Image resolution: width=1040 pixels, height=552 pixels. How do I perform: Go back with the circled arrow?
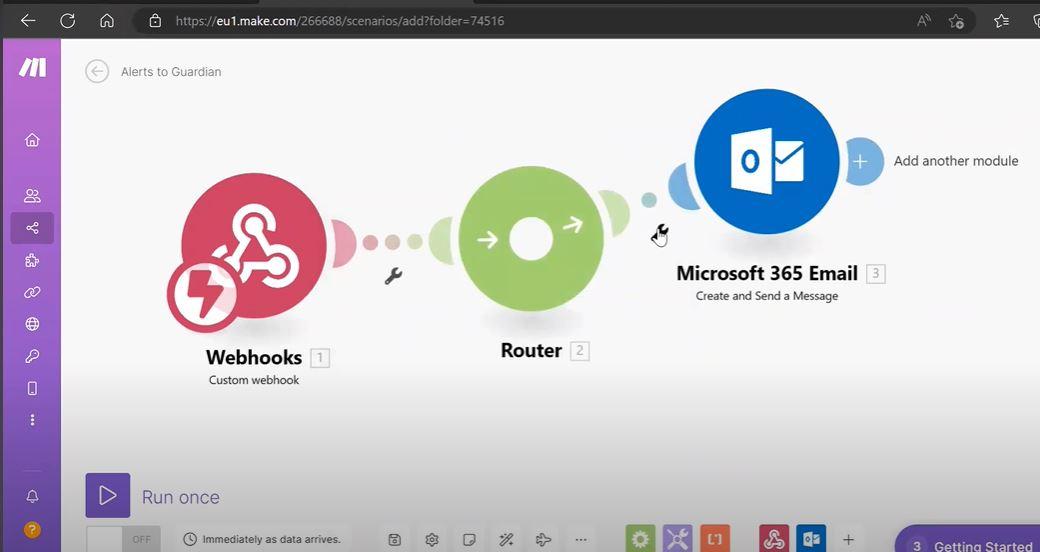tap(97, 72)
